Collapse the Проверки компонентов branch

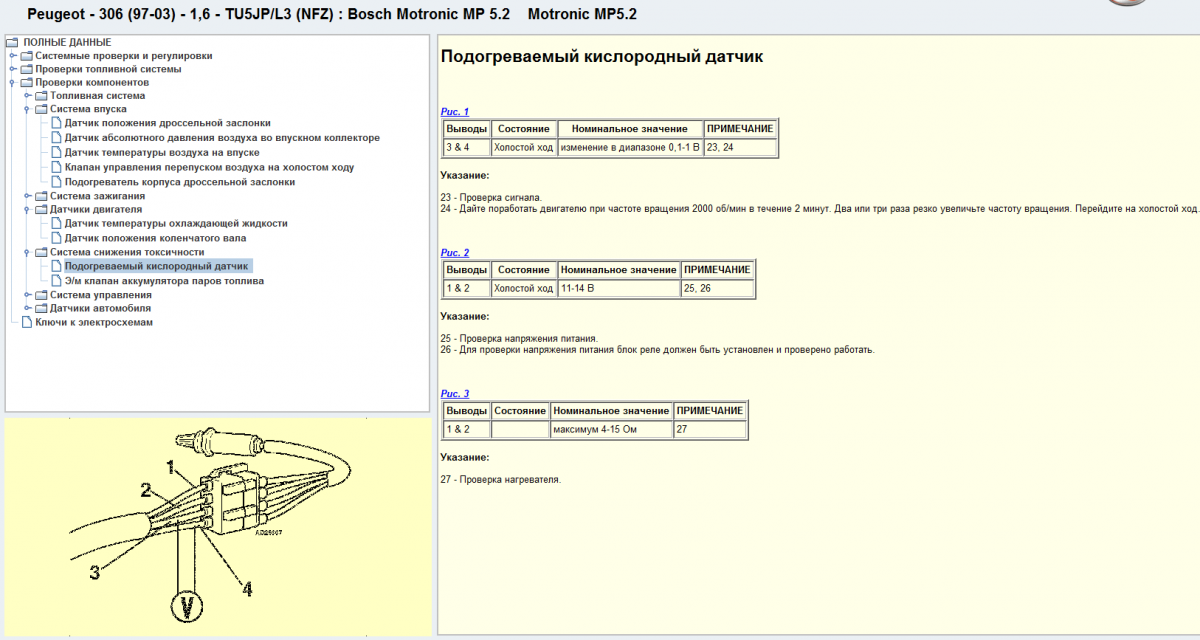click(13, 83)
